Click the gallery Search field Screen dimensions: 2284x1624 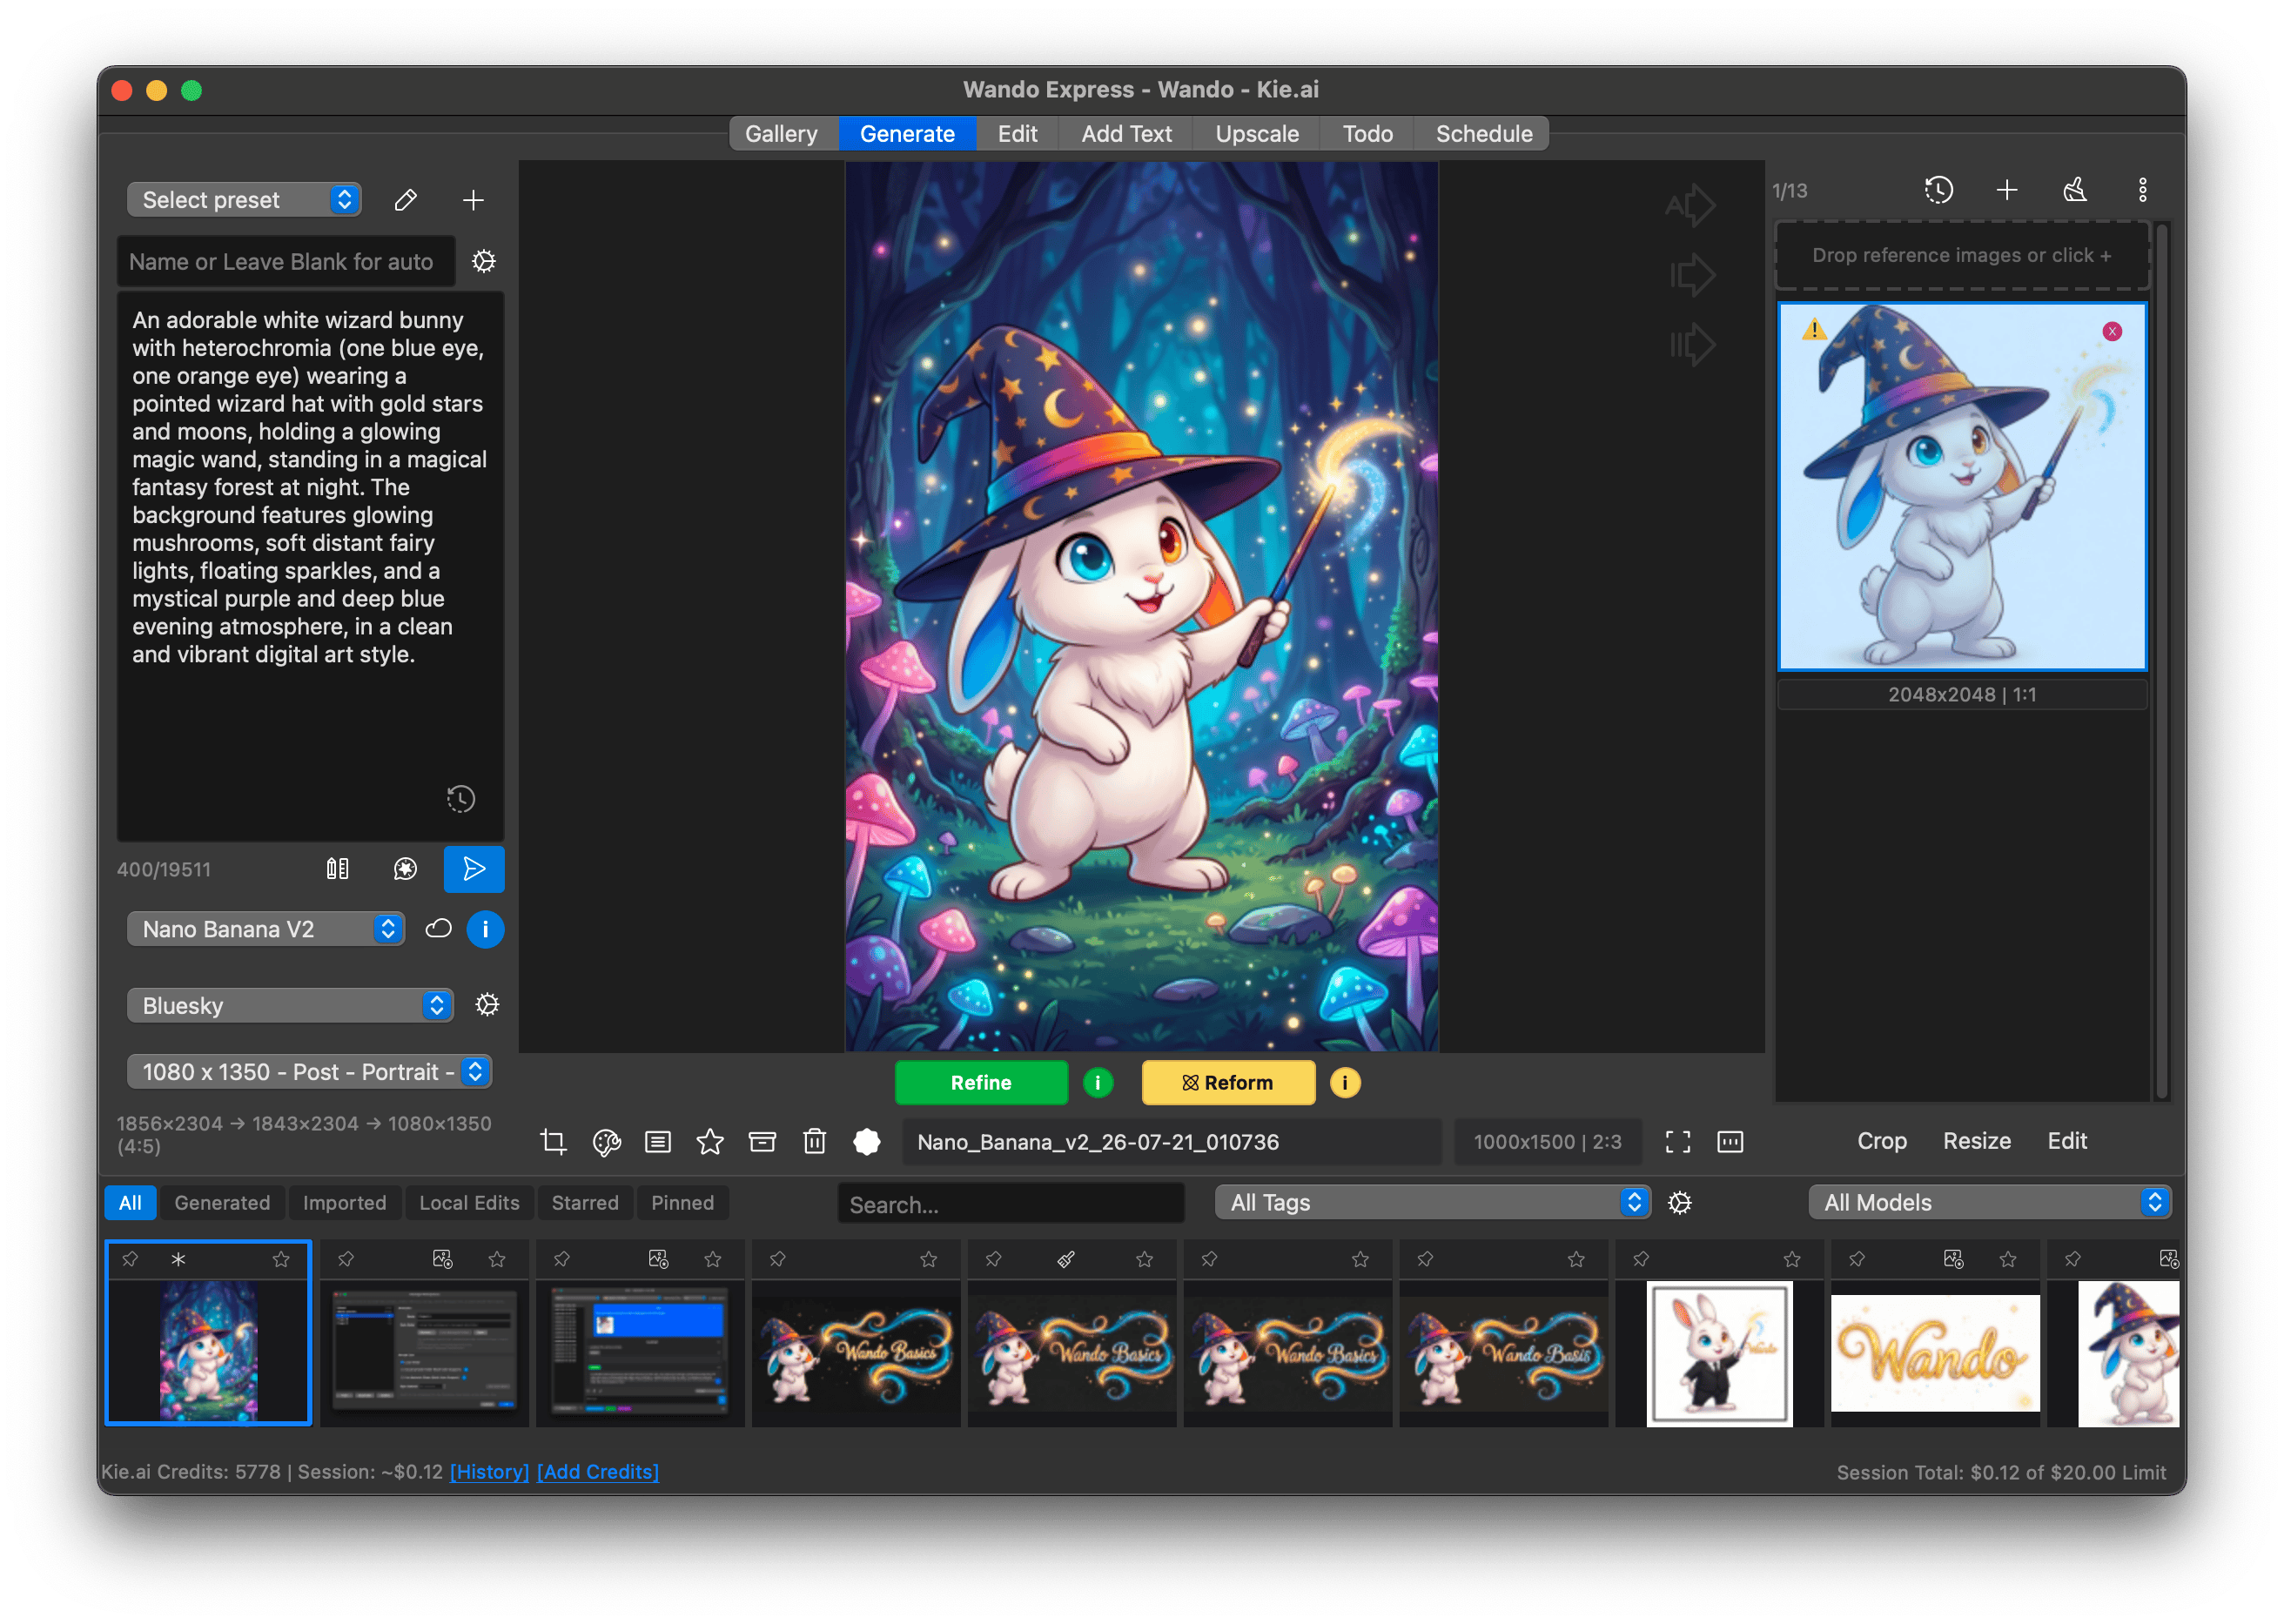pos(1011,1203)
